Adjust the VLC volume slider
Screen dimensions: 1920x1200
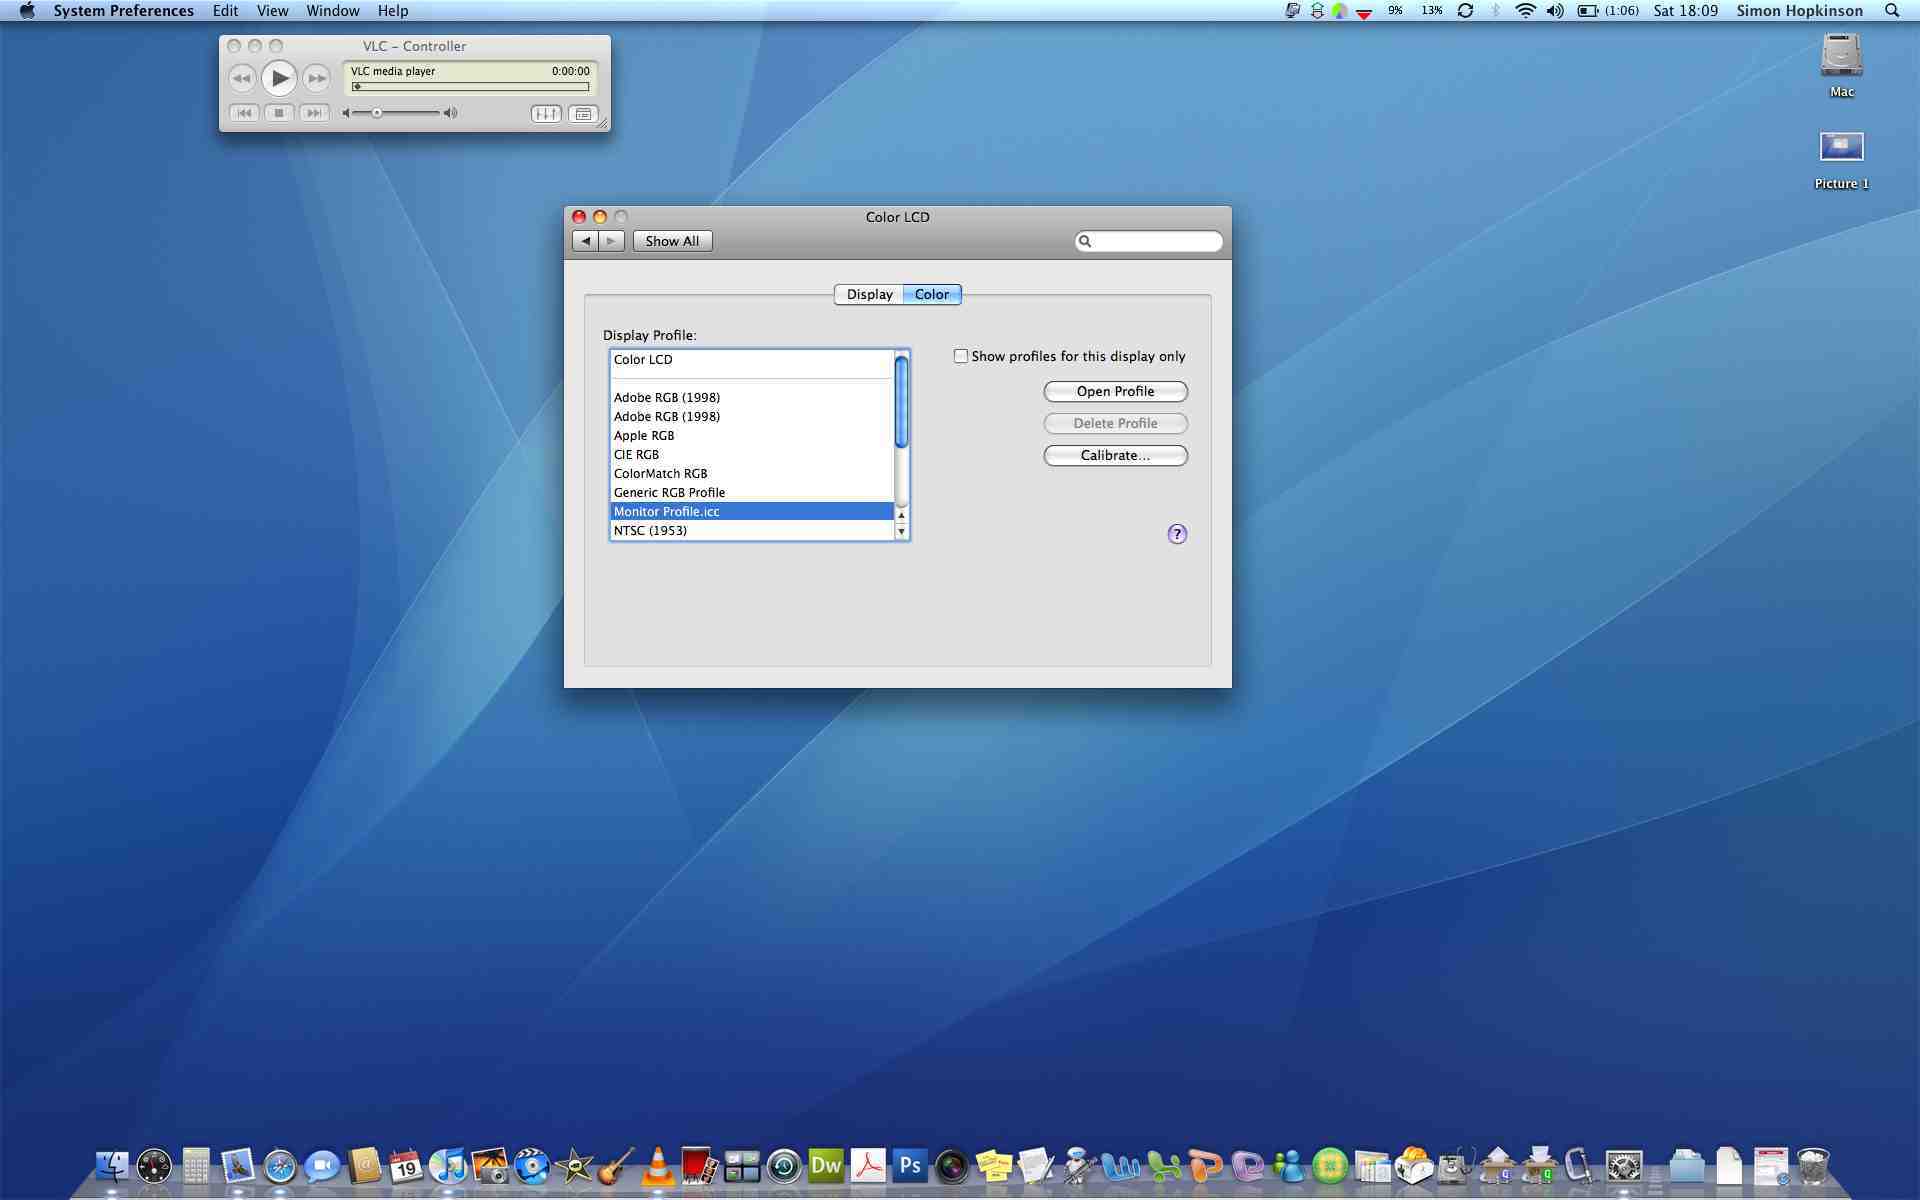click(377, 113)
